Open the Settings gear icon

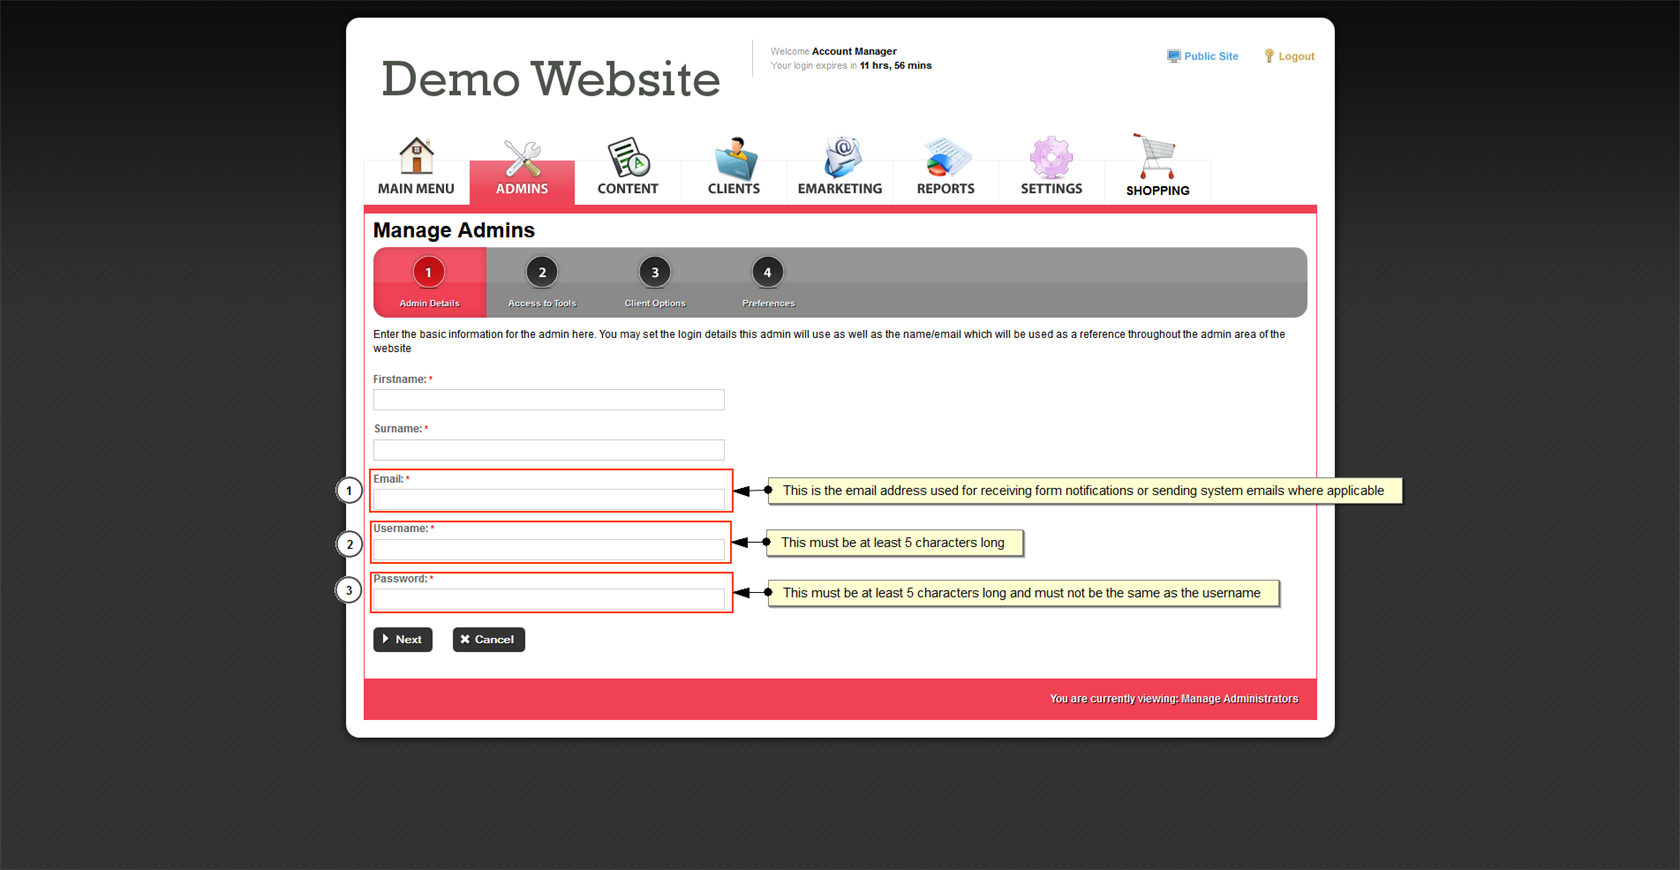pyautogui.click(x=1051, y=158)
